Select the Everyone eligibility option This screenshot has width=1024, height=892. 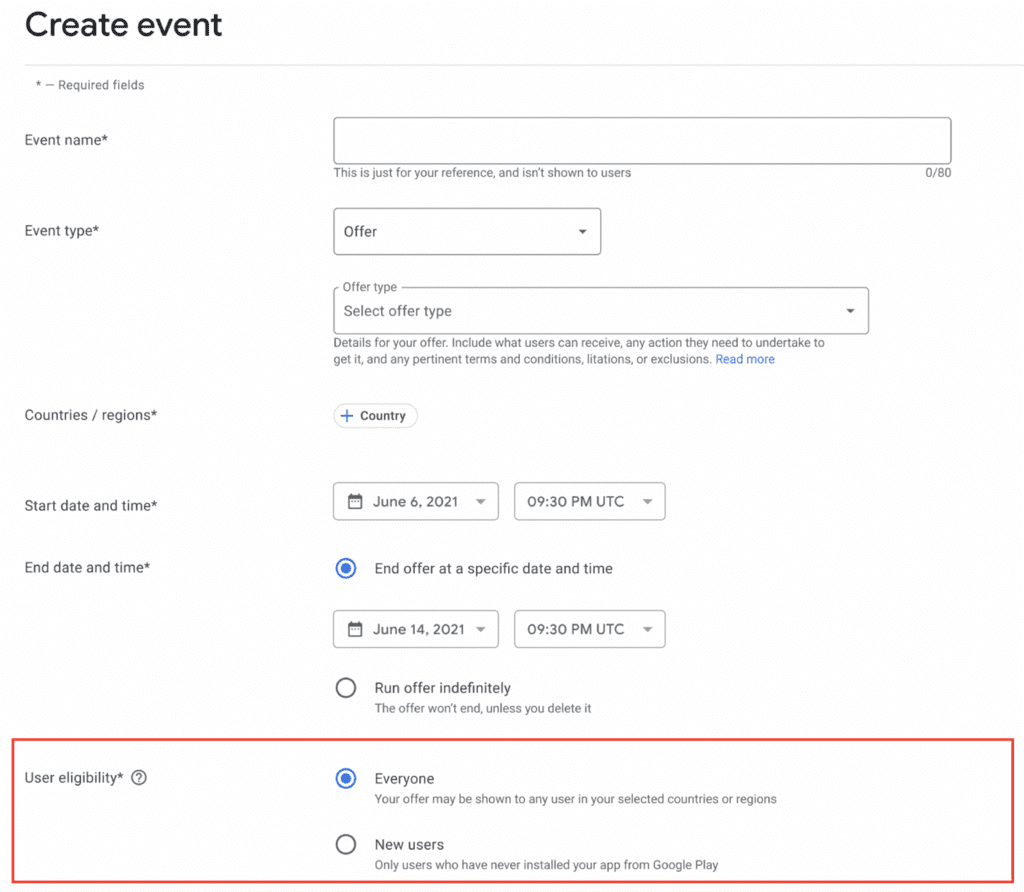(x=345, y=778)
